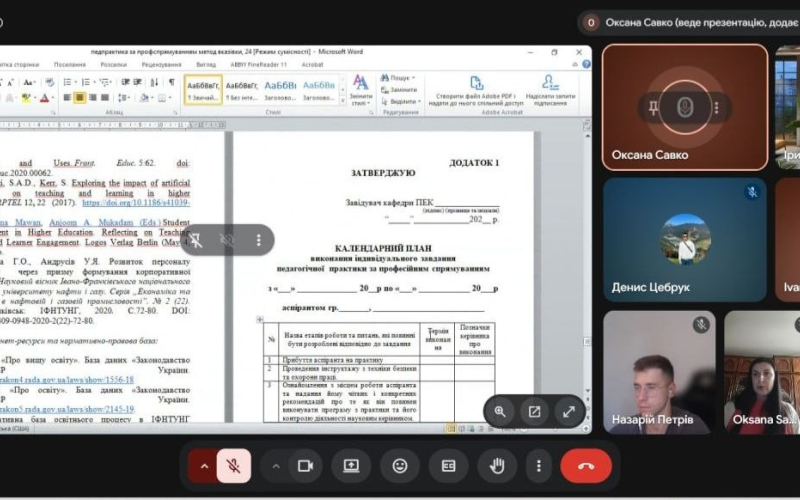The image size is (800, 500).
Task: Click the Оксана Савко presenting notification chip
Action: click(689, 22)
